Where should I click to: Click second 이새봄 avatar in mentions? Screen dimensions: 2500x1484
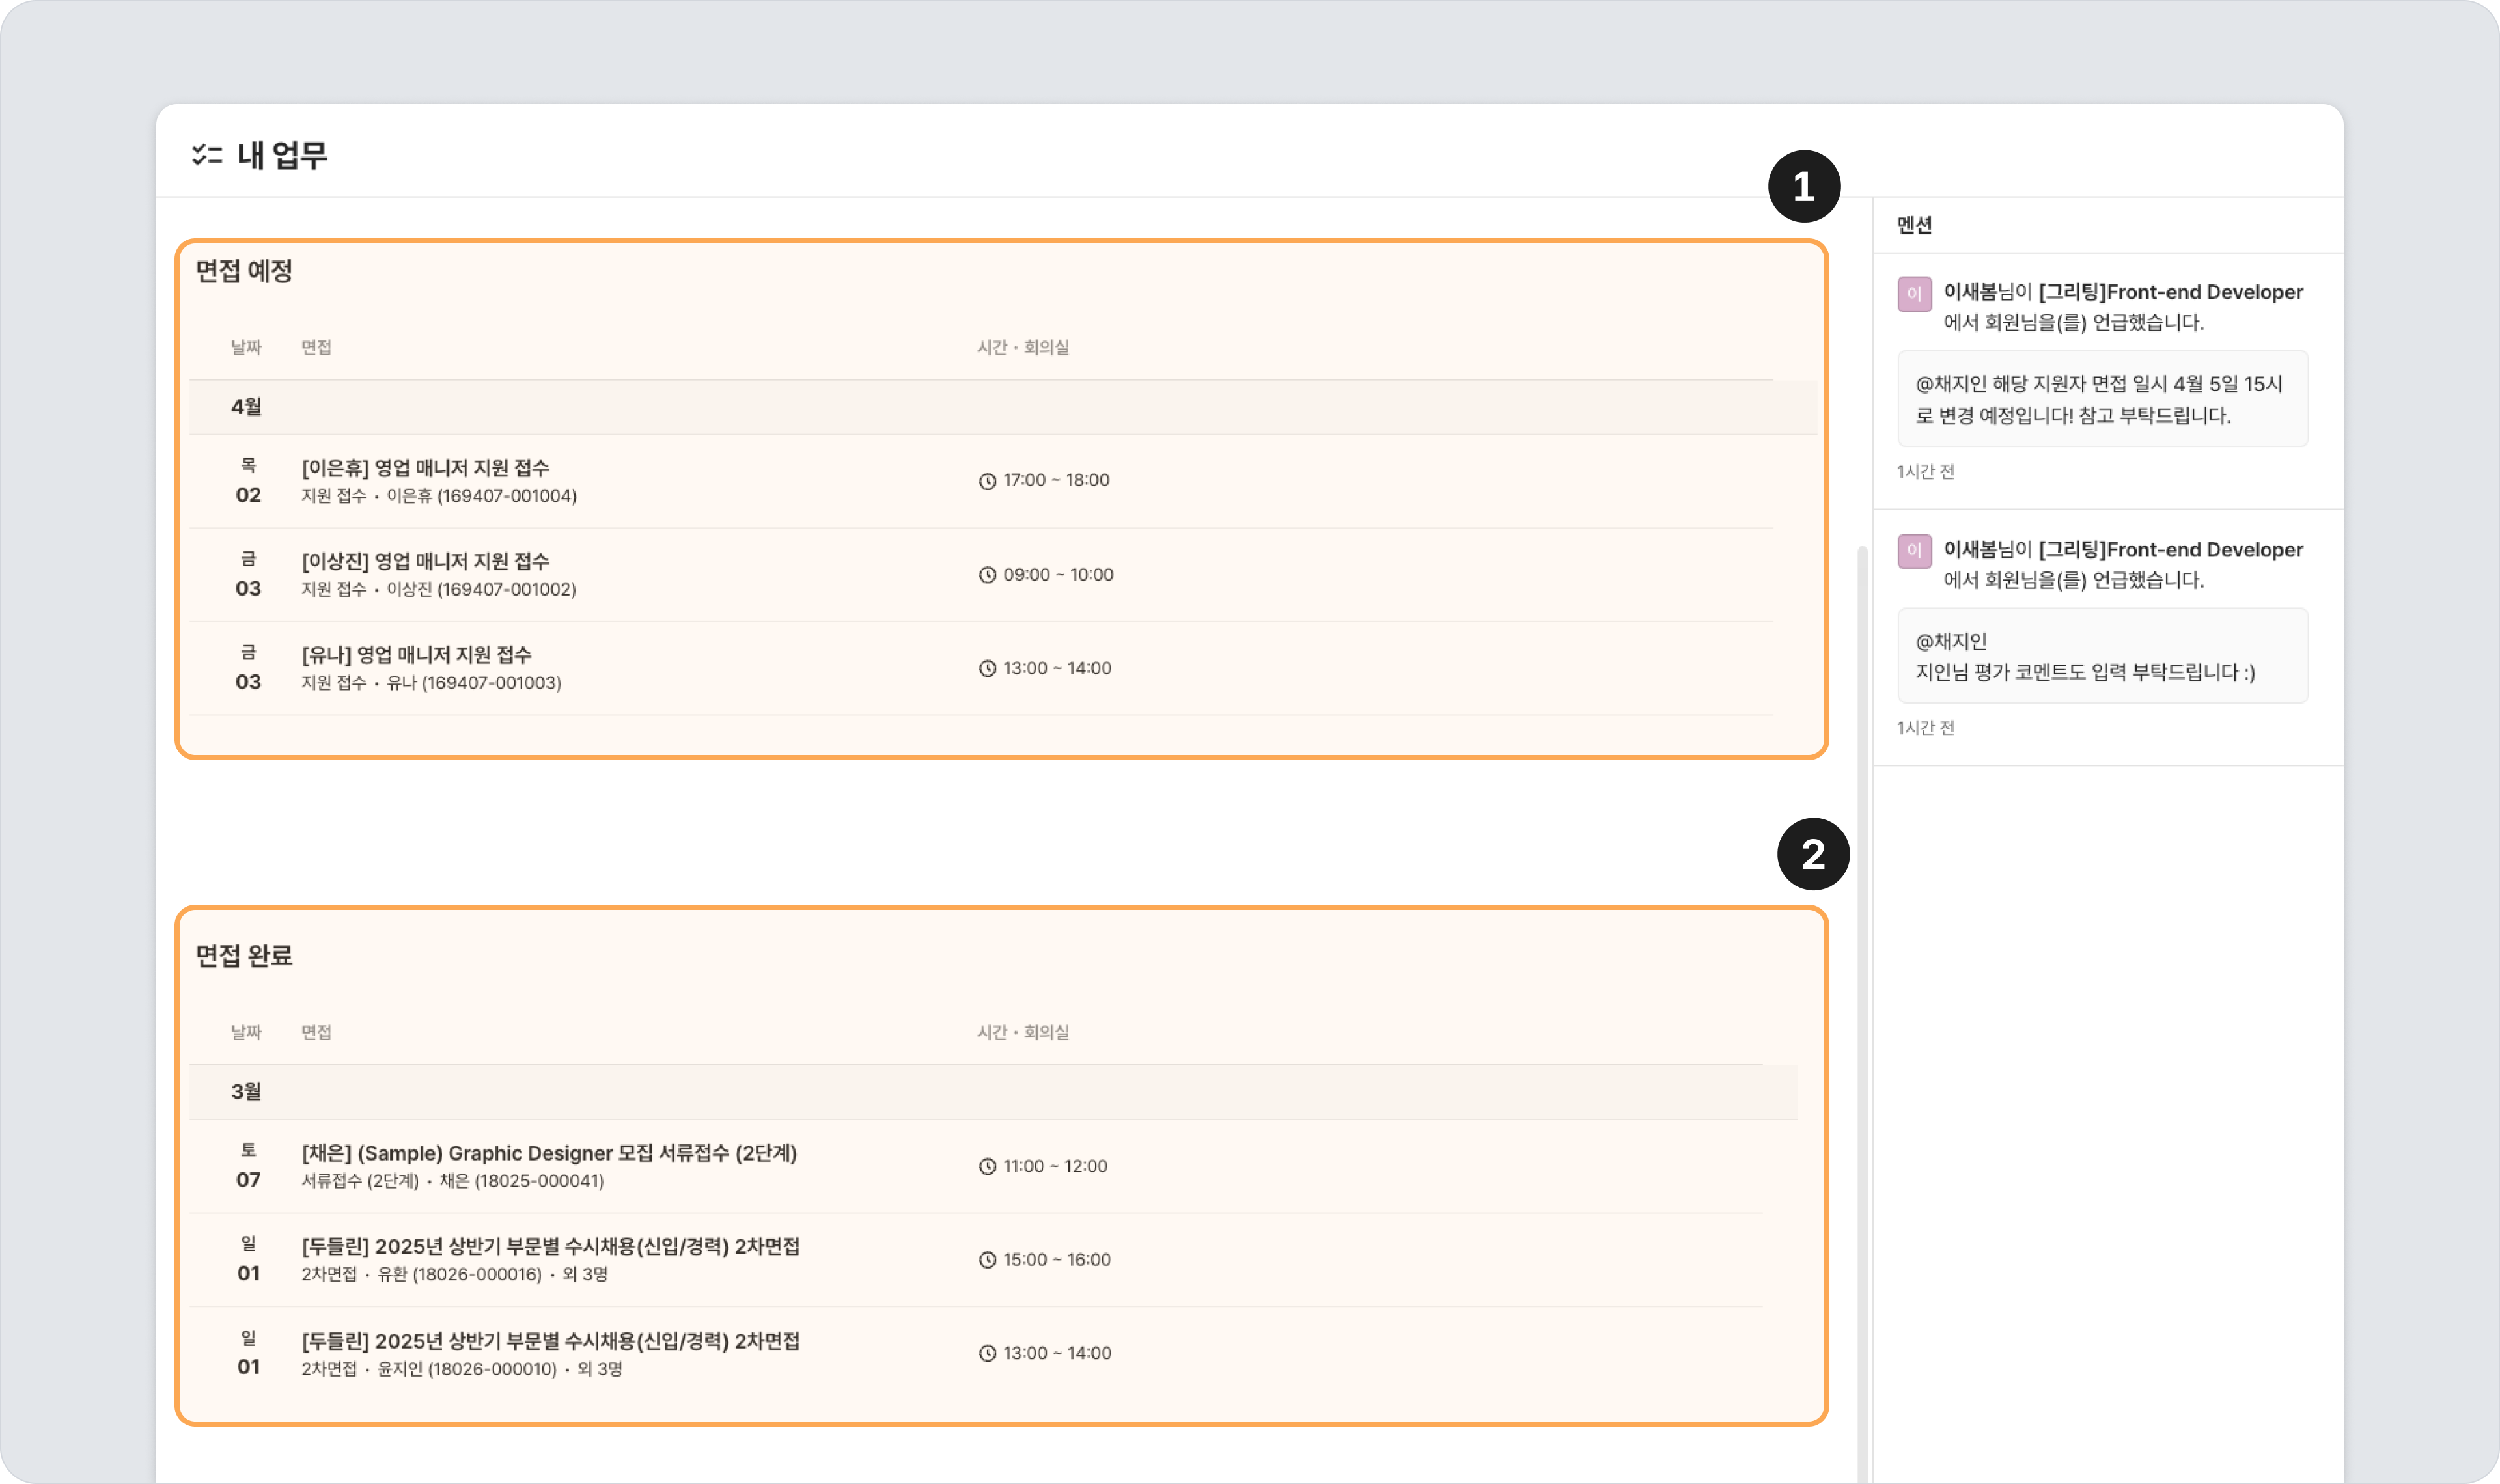pos(1914,551)
